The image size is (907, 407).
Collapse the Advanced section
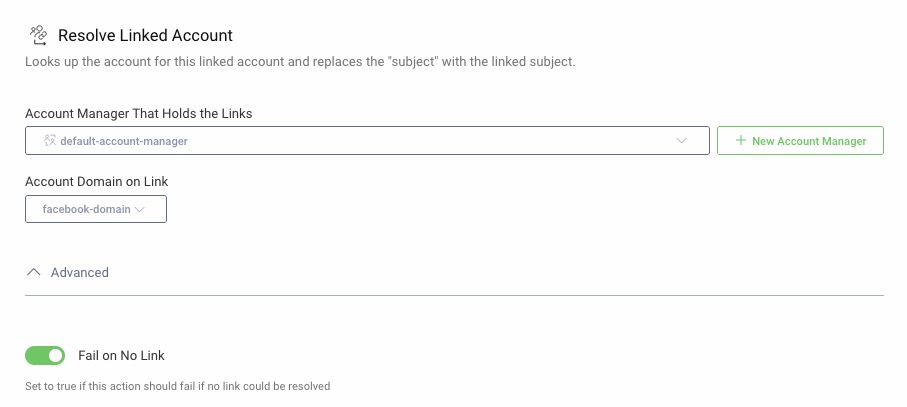click(79, 272)
